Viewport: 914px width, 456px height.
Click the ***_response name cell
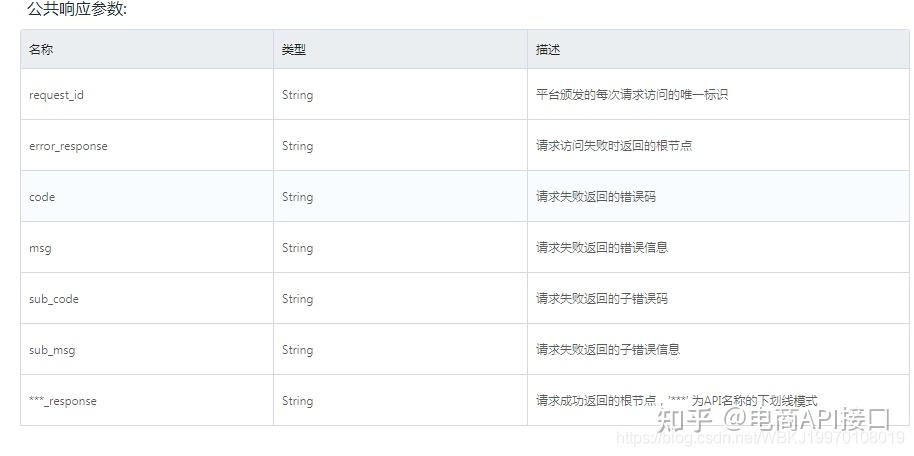point(63,401)
